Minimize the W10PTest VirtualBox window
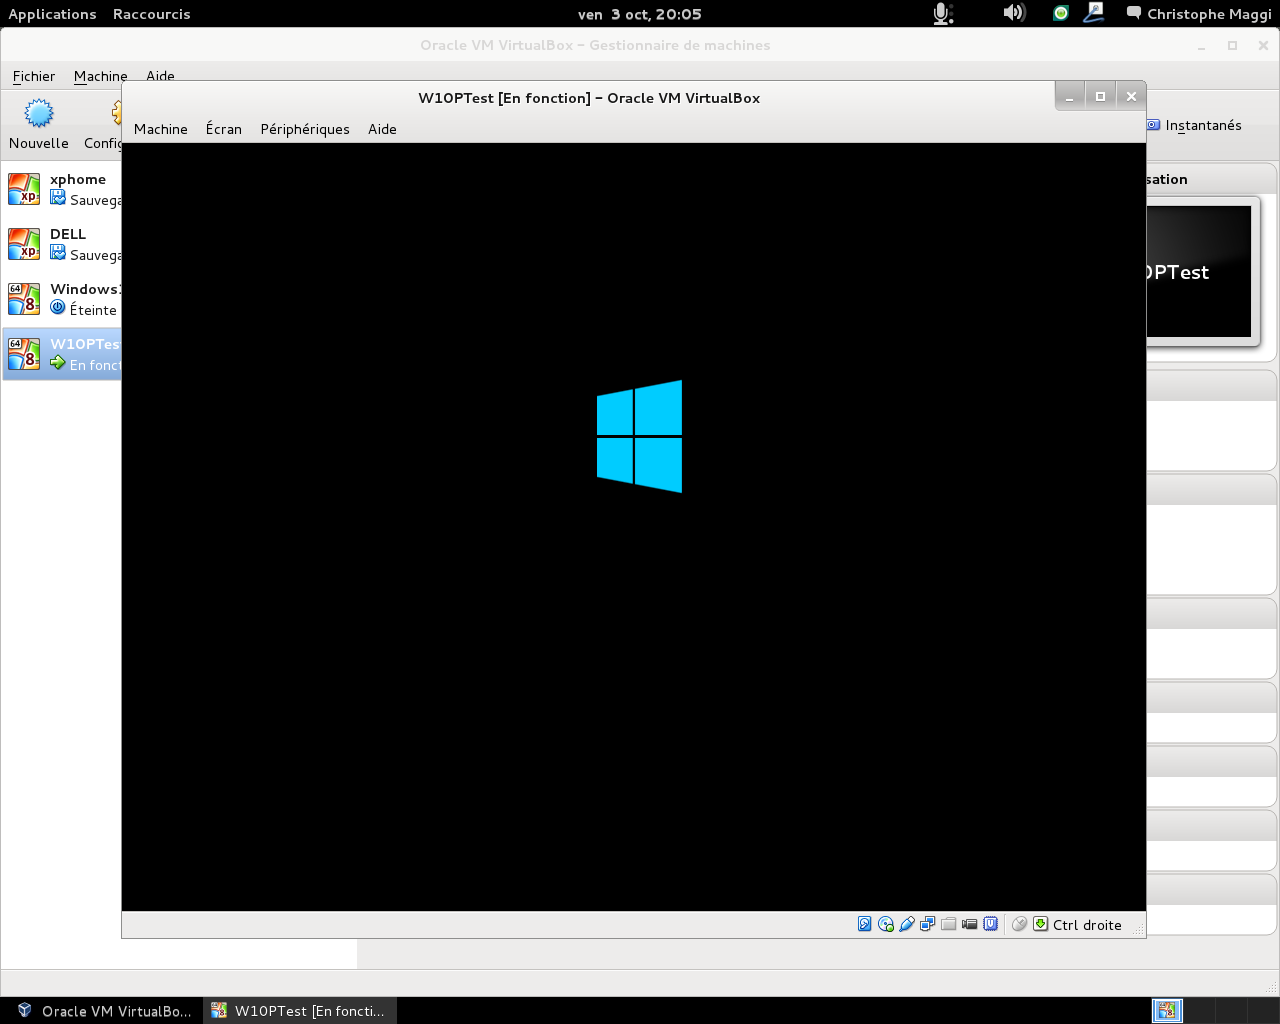The image size is (1280, 1024). [1069, 96]
